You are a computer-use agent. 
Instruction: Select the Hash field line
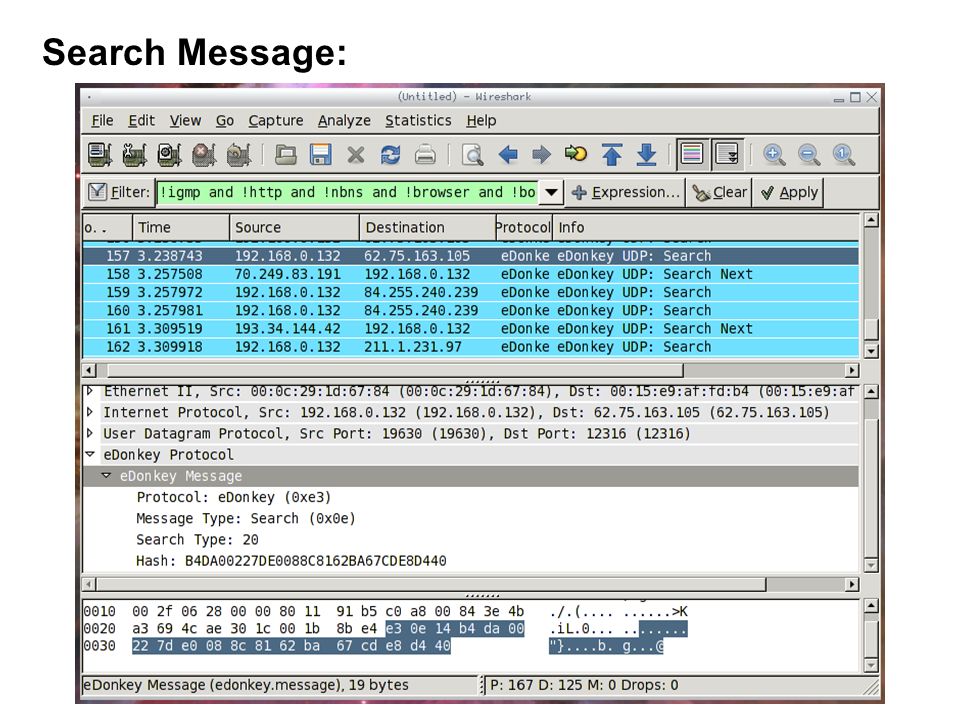[x=291, y=561]
